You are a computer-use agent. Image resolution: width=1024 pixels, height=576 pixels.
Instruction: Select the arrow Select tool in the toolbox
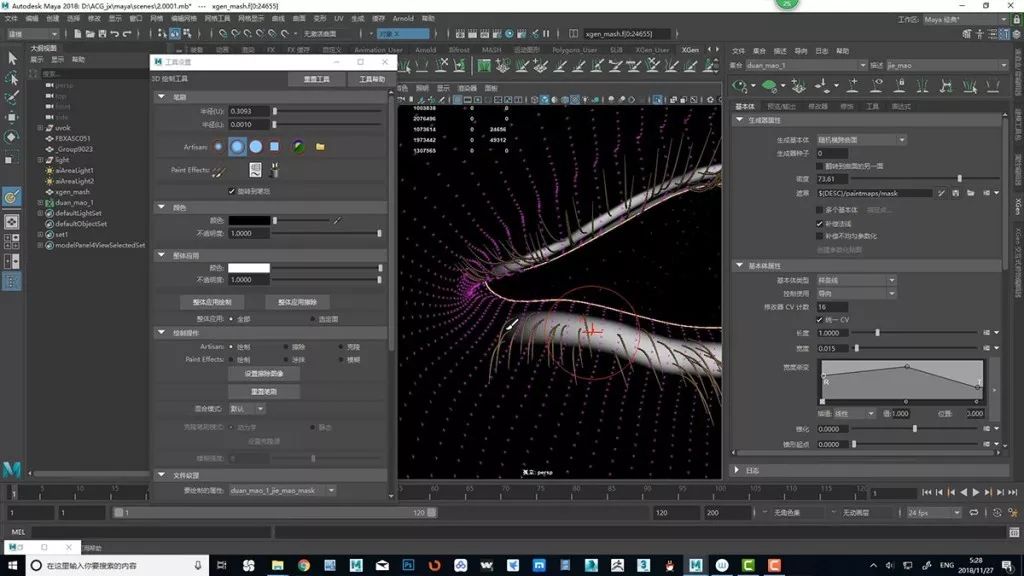tap(12, 58)
